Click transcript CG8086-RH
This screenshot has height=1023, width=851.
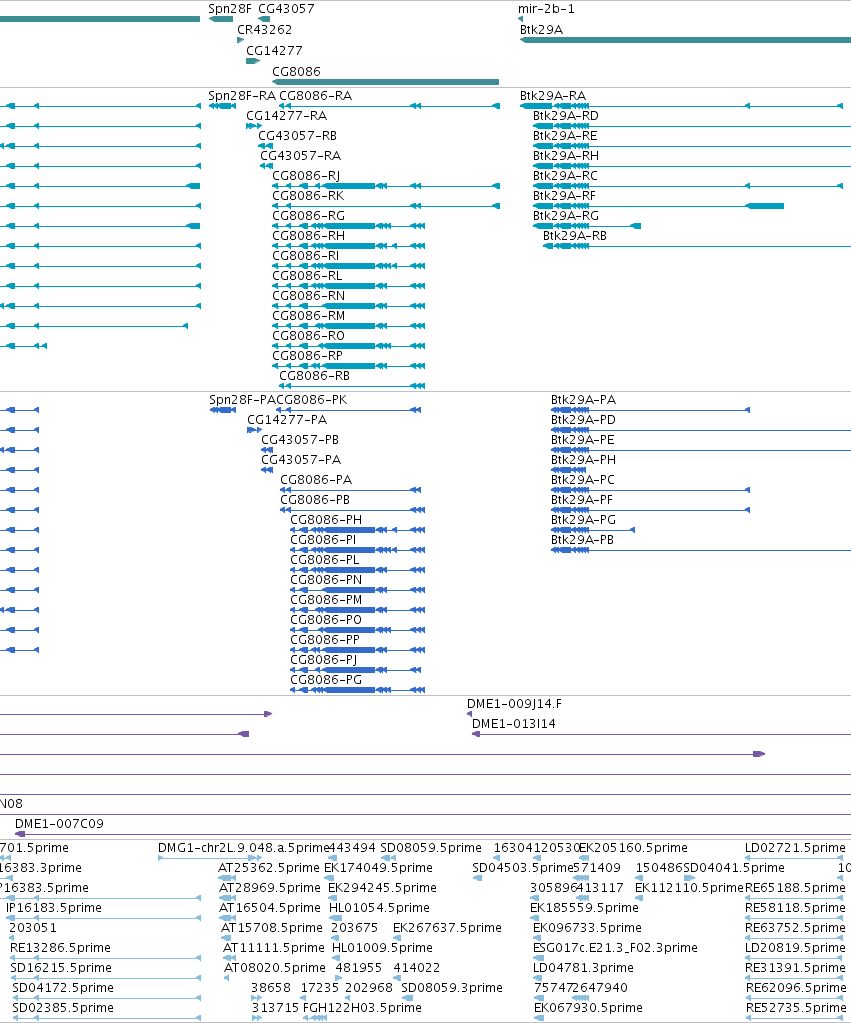tap(309, 236)
